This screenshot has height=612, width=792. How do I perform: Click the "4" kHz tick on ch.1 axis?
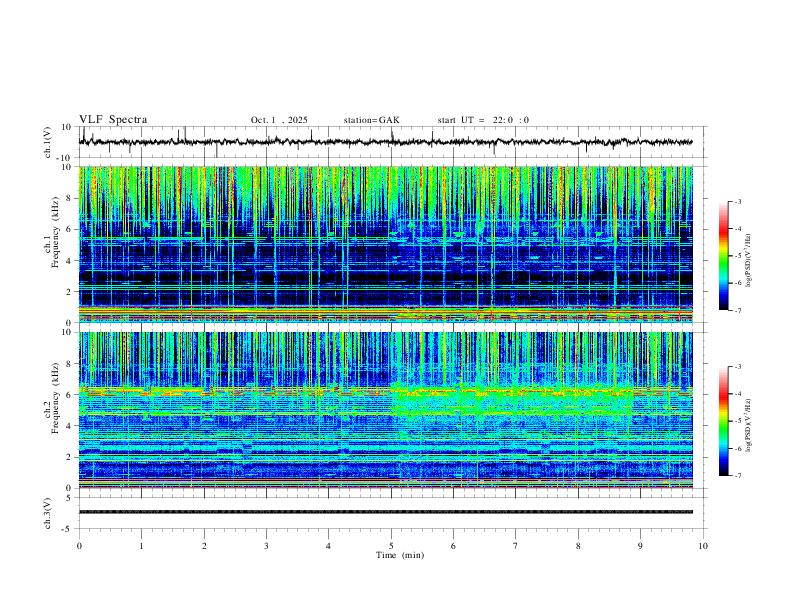(70, 261)
